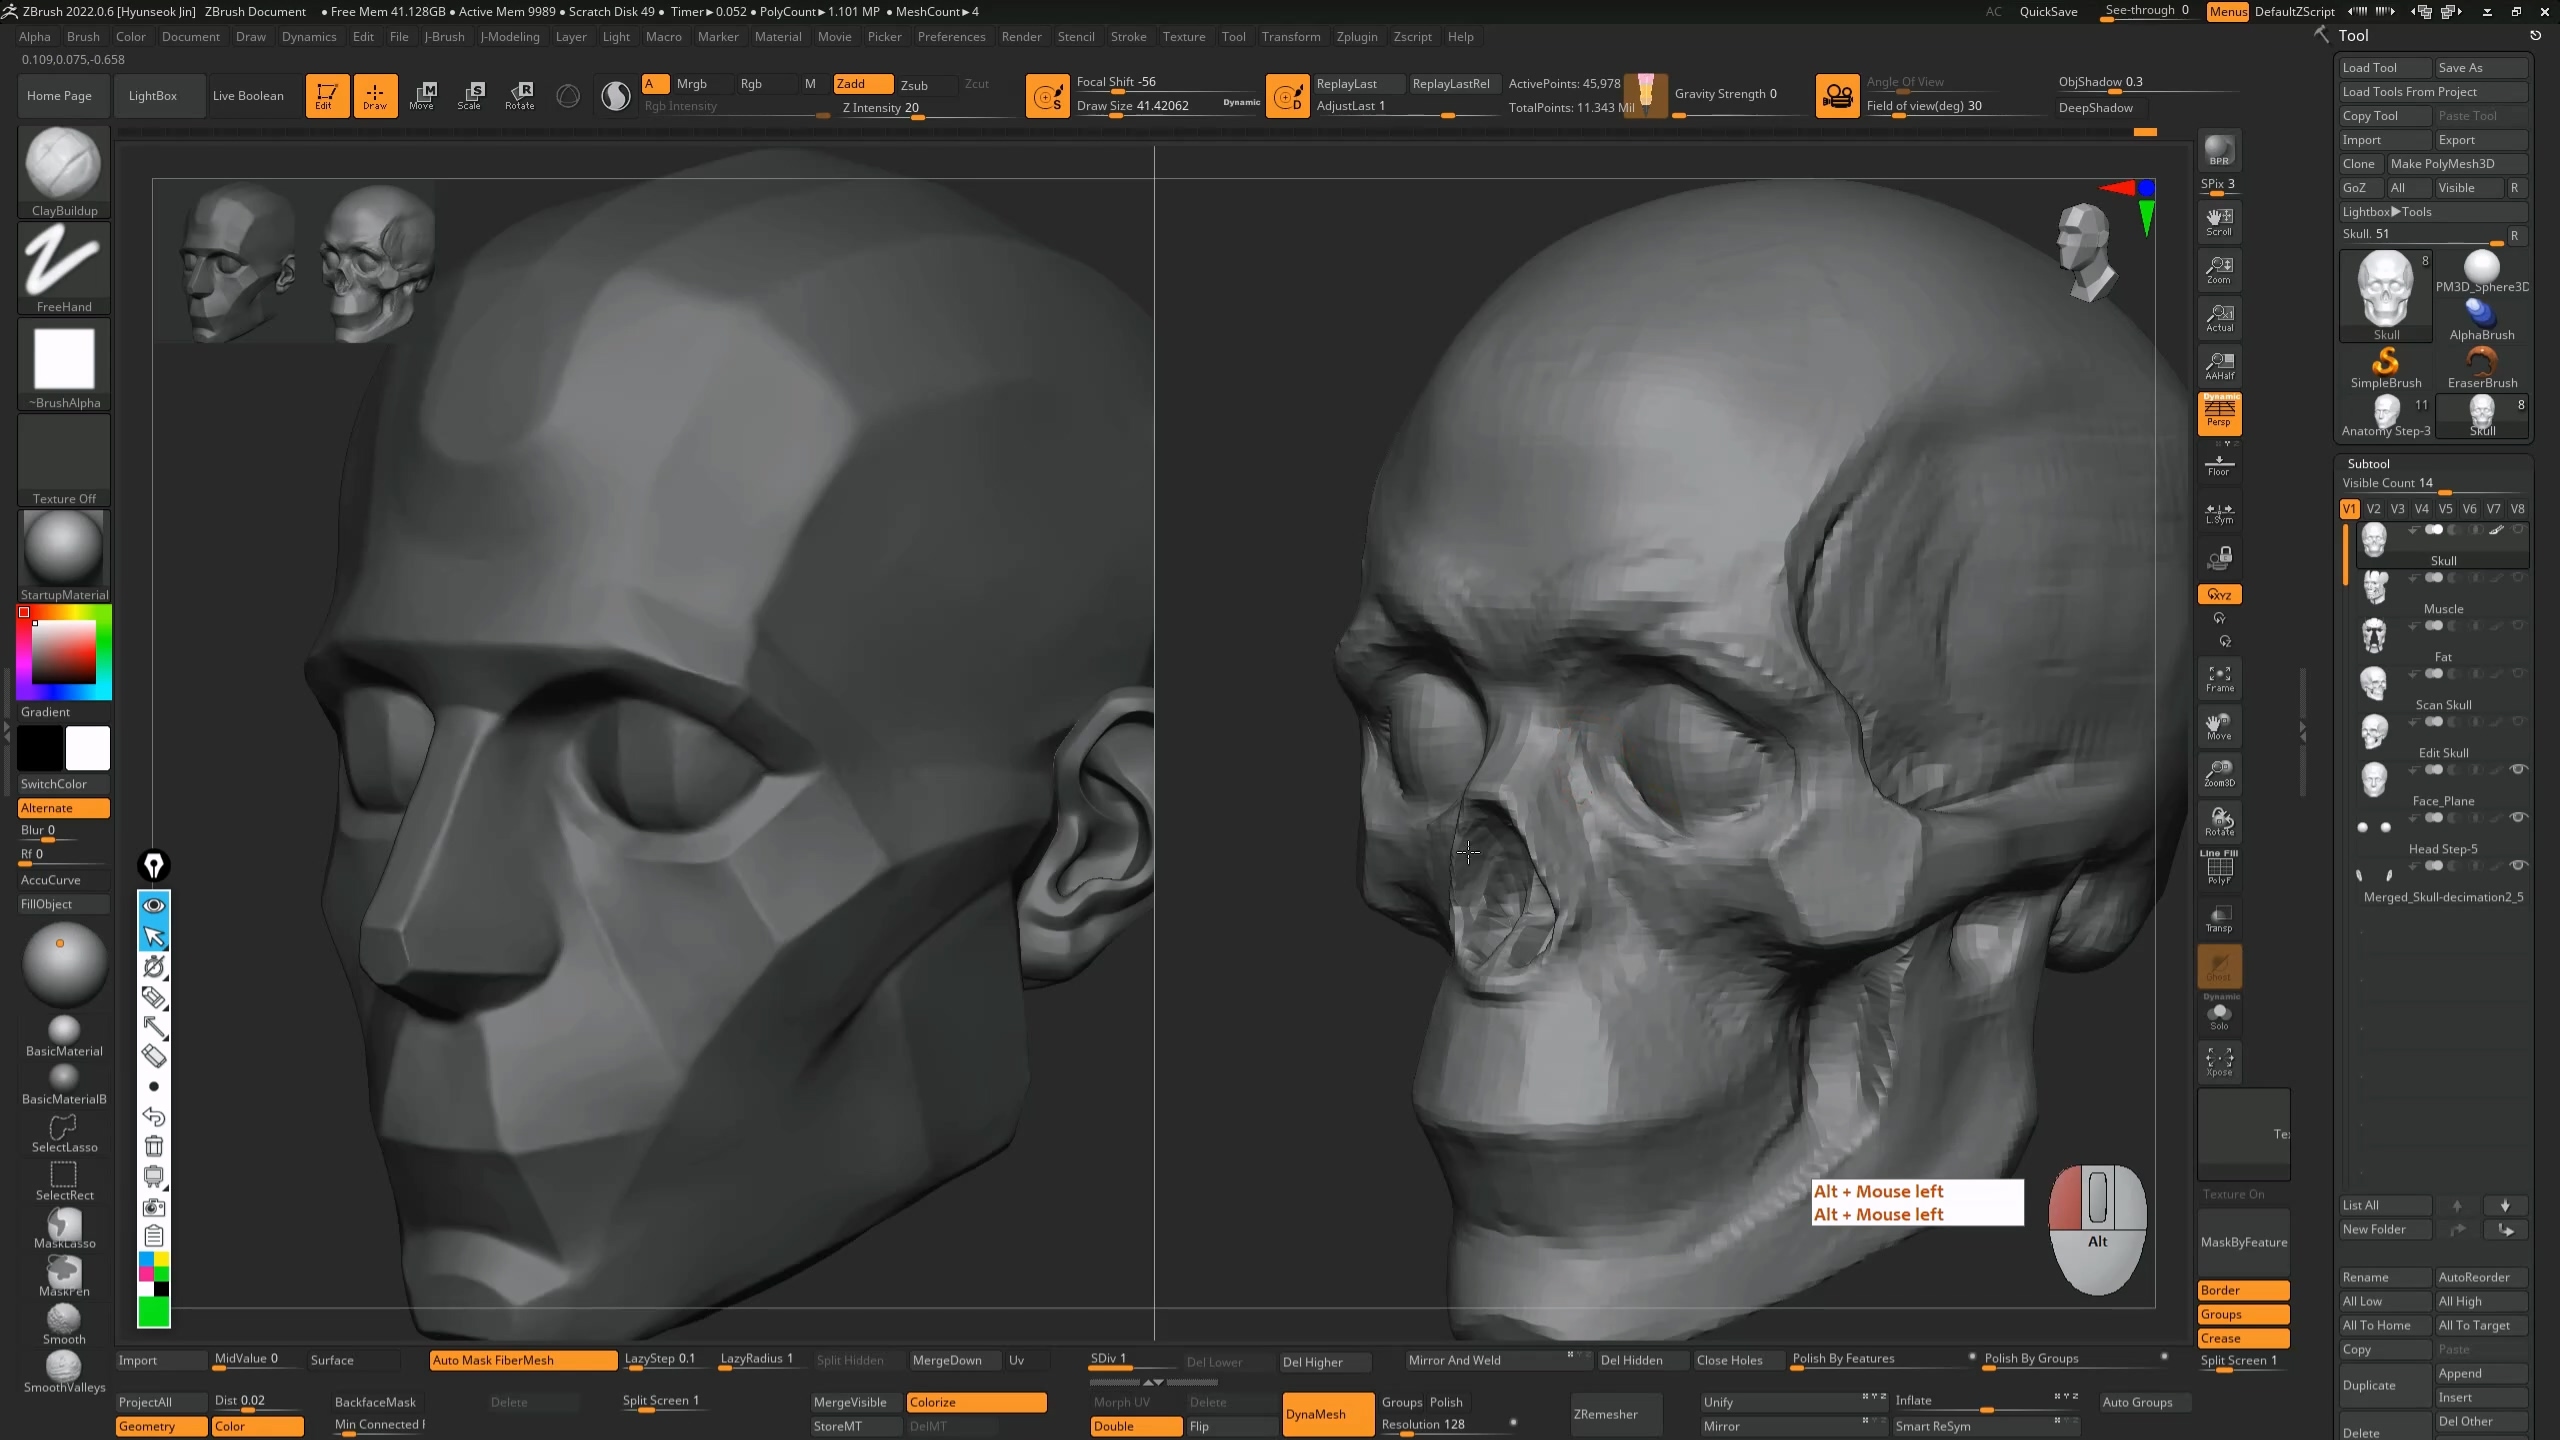Expand the Subtool palette header
The width and height of the screenshot is (2560, 1440).
tap(2368, 464)
